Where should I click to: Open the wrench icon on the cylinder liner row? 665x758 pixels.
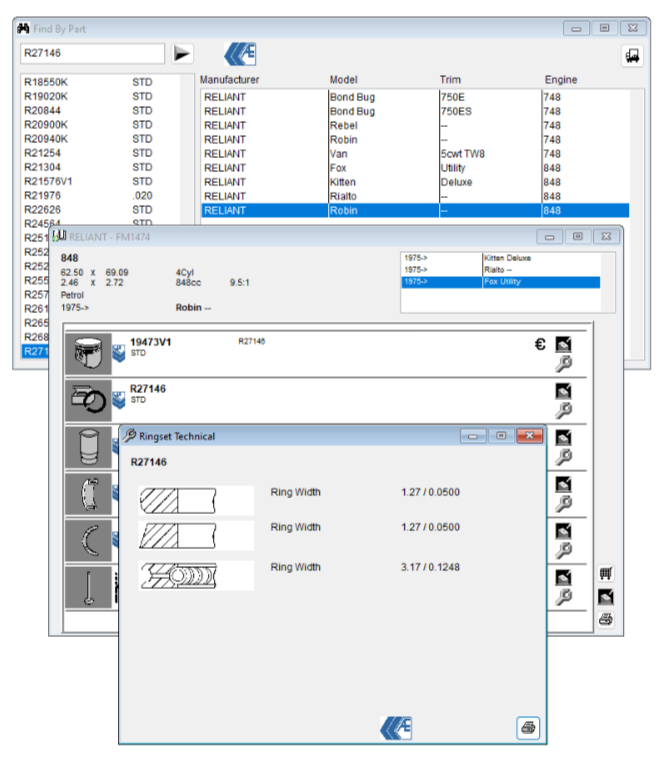point(563,457)
